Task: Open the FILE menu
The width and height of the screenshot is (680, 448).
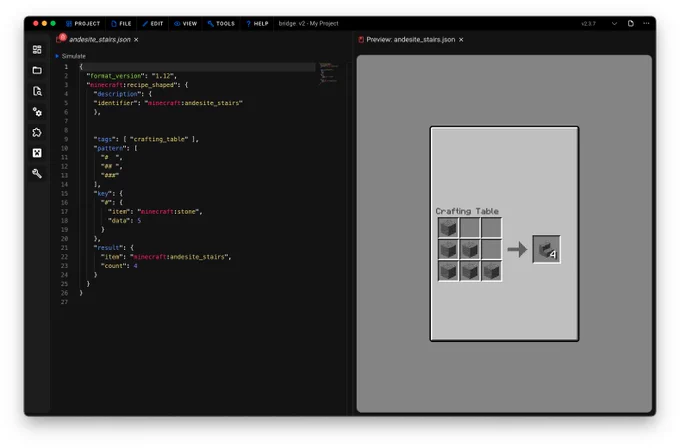Action: 121,23
